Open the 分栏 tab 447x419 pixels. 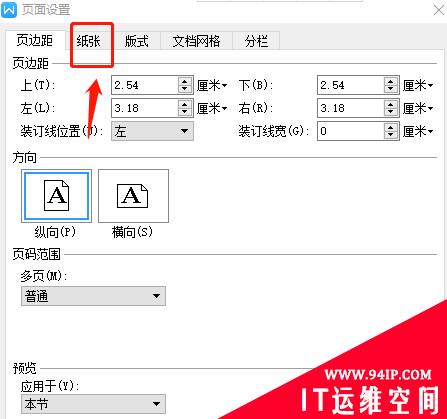coord(256,41)
